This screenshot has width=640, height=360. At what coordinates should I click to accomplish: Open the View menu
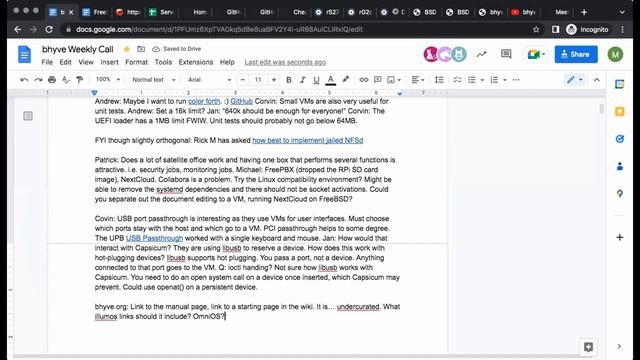[86, 62]
